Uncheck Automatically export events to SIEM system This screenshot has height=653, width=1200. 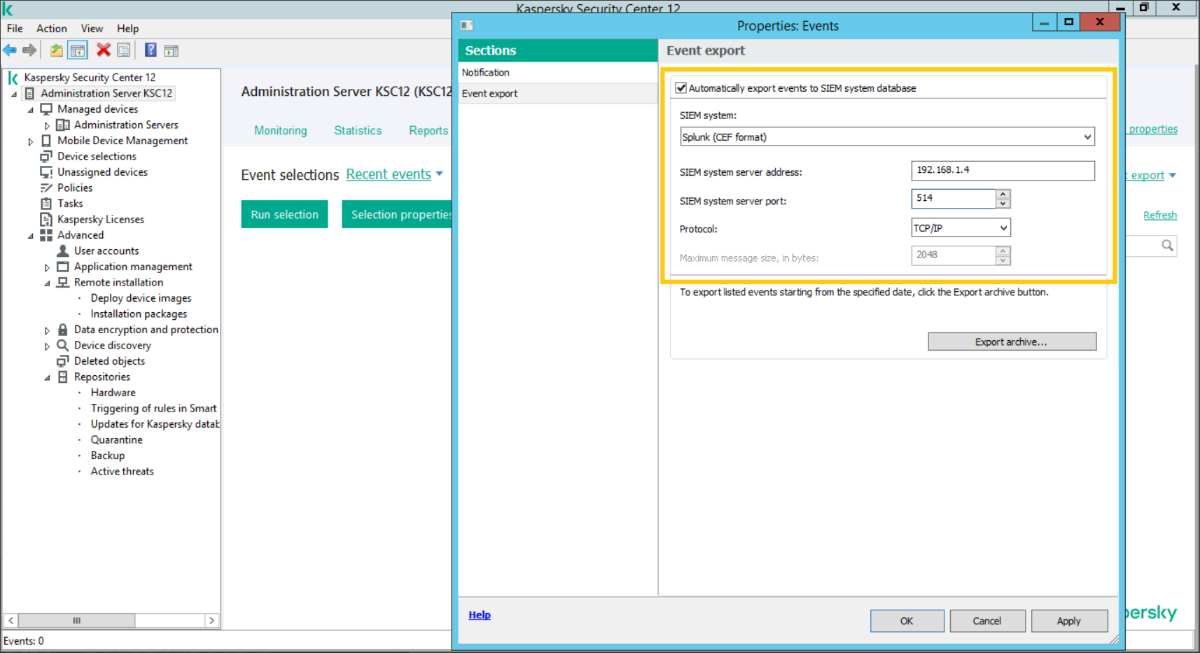(x=682, y=88)
